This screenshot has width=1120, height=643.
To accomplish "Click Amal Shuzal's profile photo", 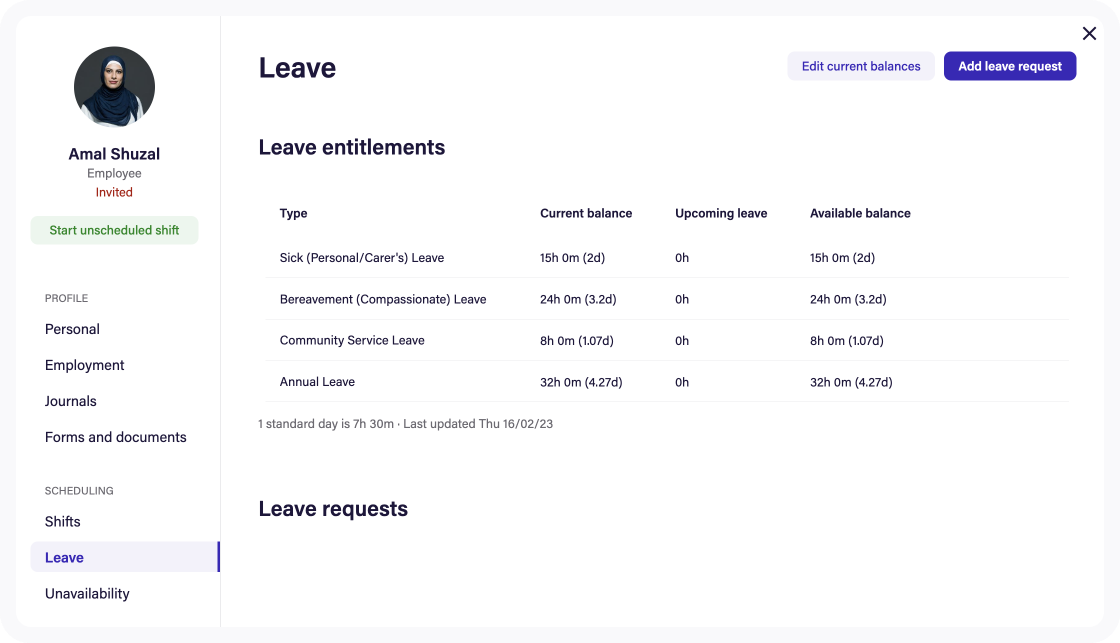I will pyautogui.click(x=114, y=87).
